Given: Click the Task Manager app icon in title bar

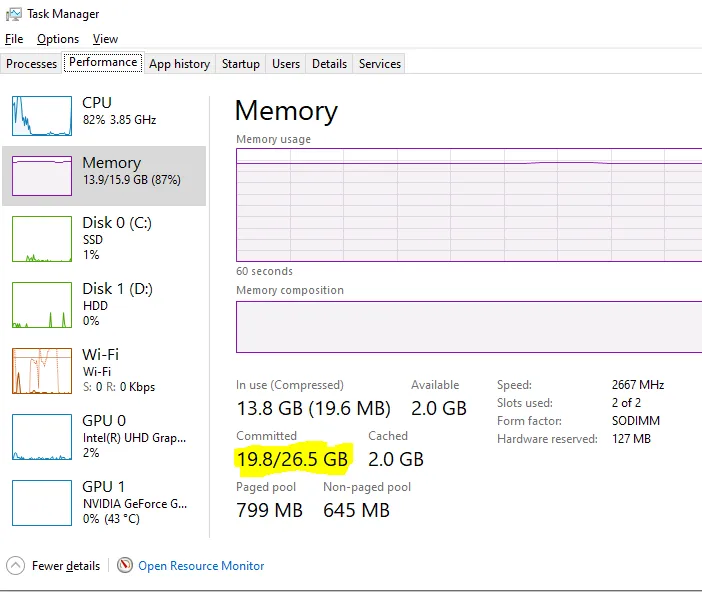Looking at the screenshot, I should click(x=13, y=14).
